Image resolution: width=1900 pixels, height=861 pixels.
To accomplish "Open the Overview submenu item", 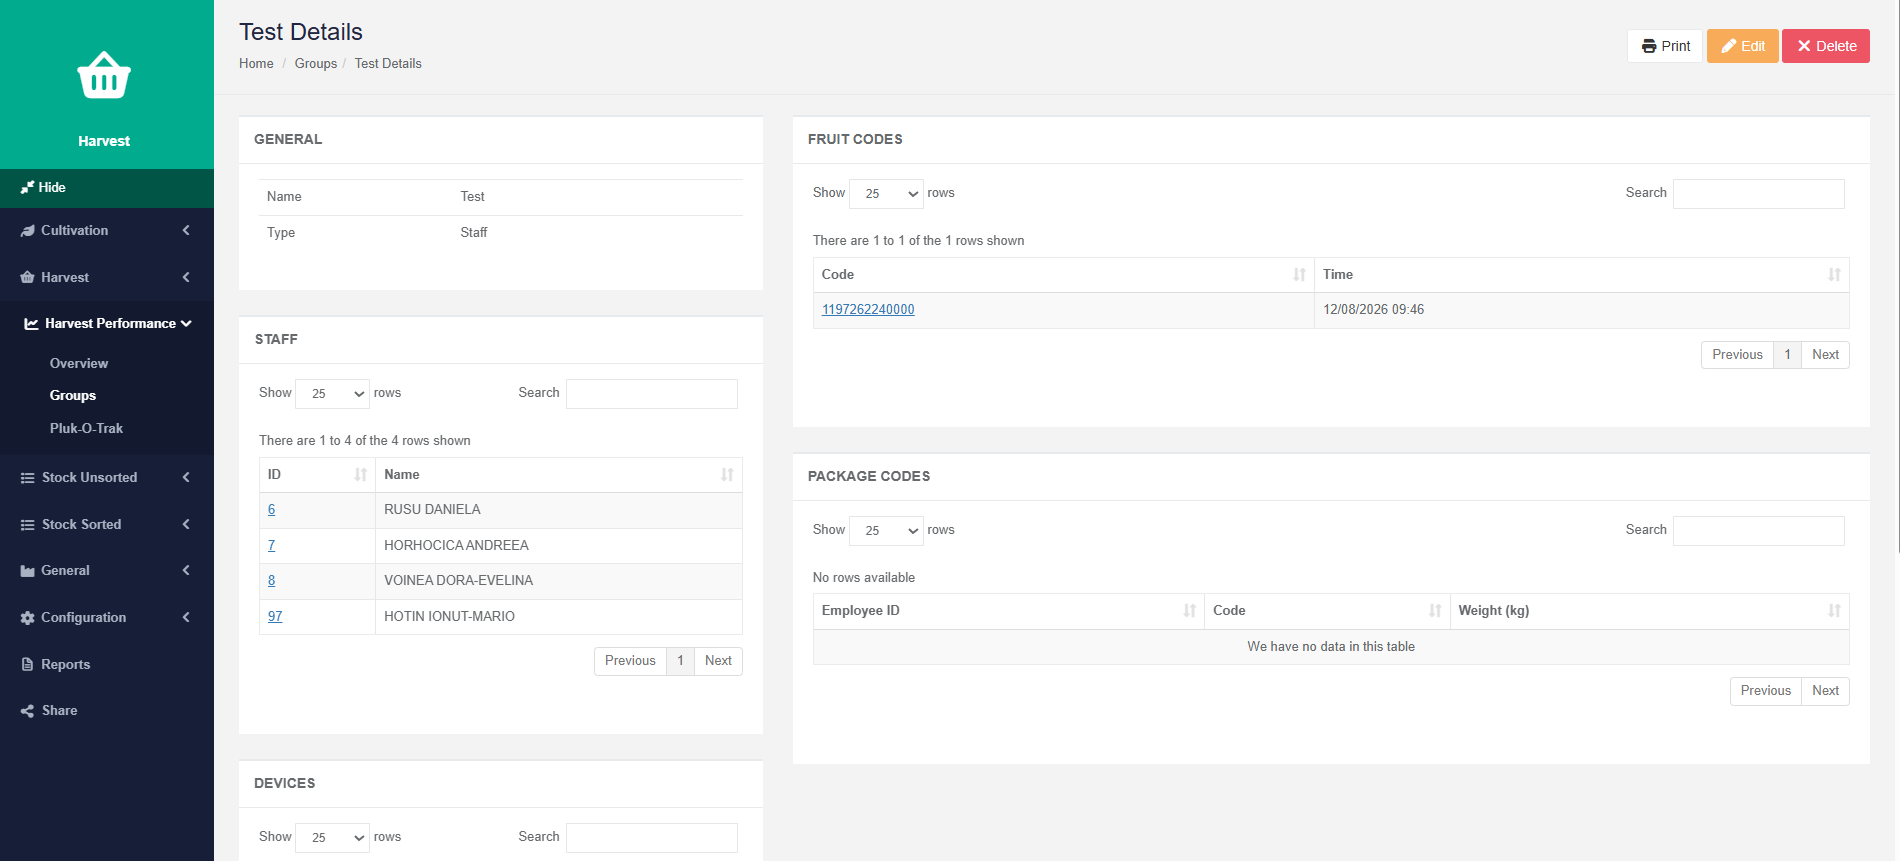I will 79,363.
